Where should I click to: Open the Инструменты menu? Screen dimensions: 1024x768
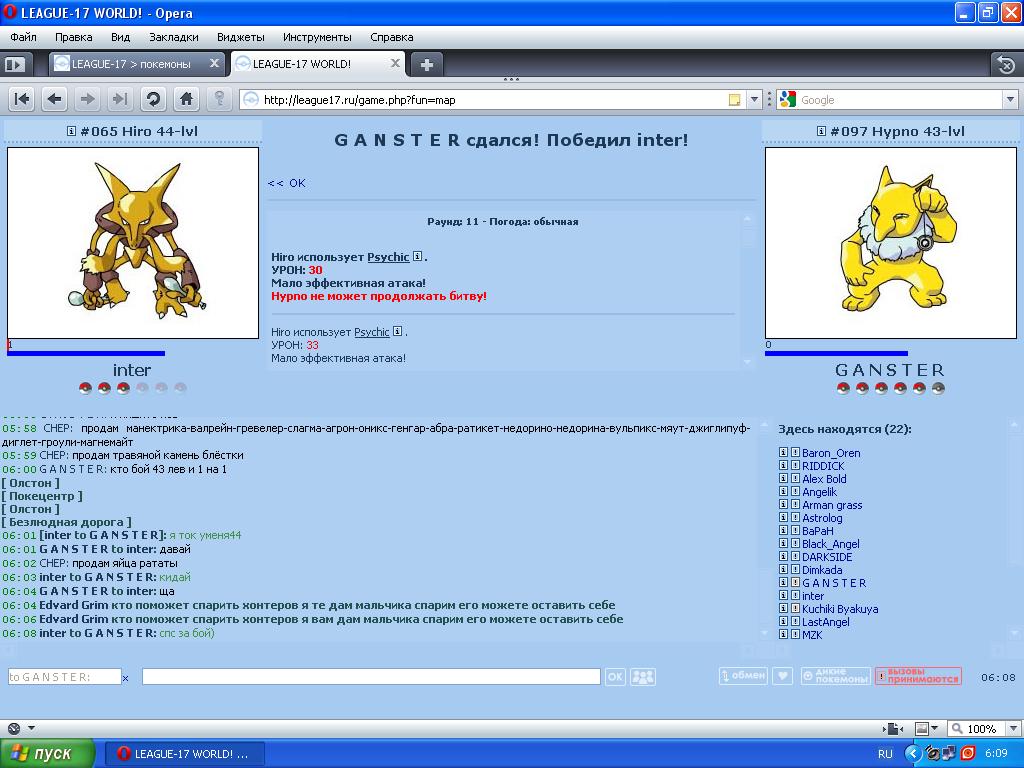pyautogui.click(x=317, y=37)
